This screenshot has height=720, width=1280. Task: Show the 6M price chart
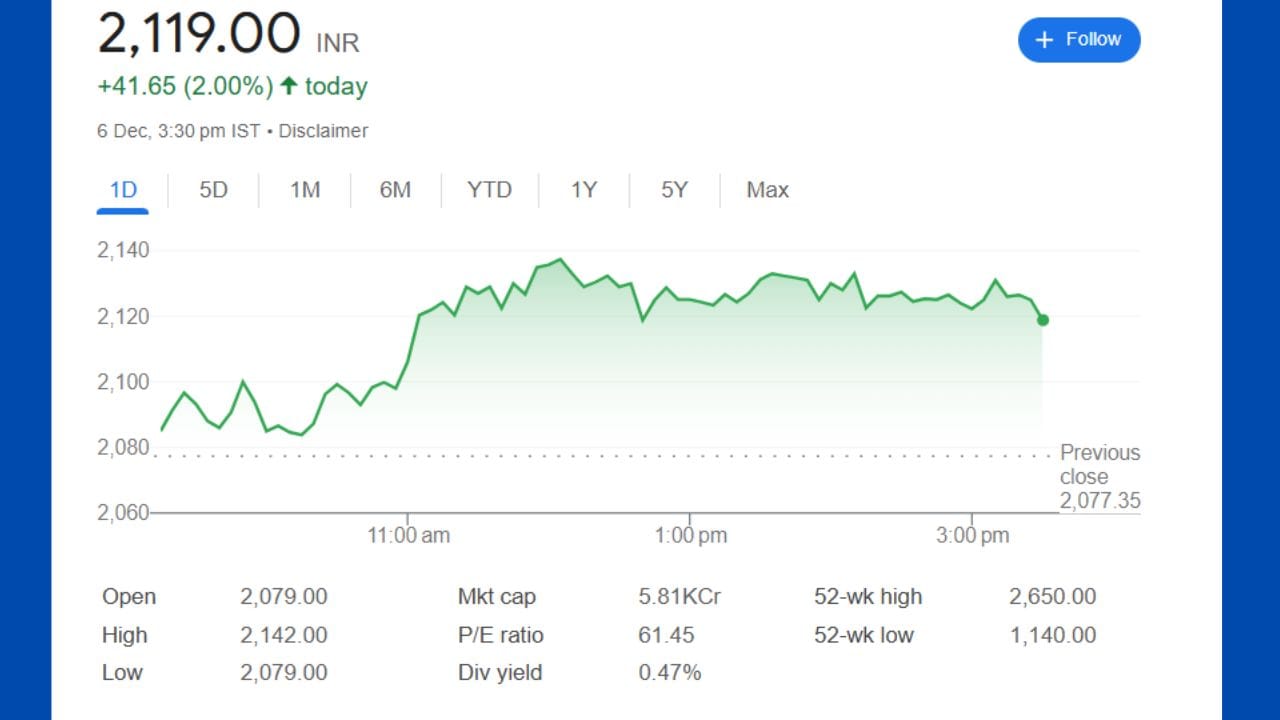(395, 190)
